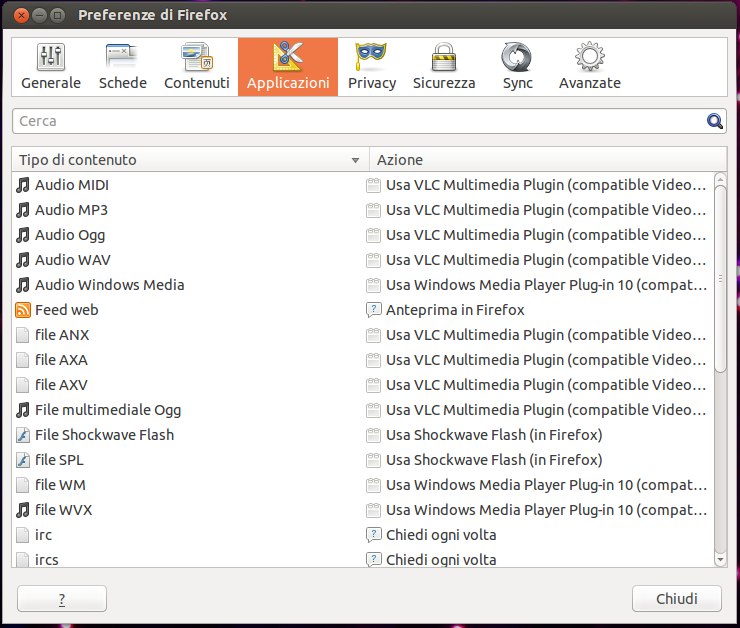The height and width of the screenshot is (628, 740).
Task: Open help with the ? button
Action: 62,599
